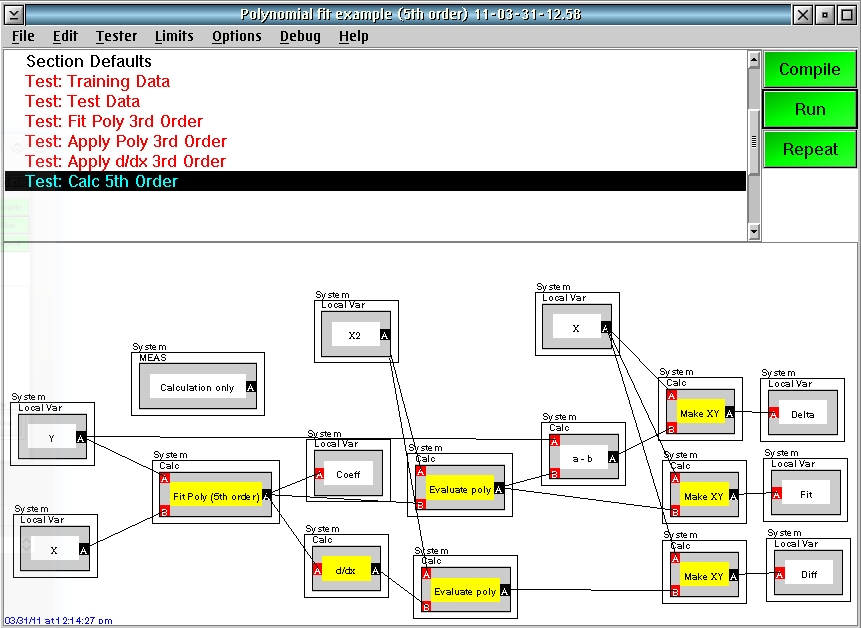This screenshot has height=628, width=861.
Task: Click output port A of Y variable
Action: [x=81, y=438]
